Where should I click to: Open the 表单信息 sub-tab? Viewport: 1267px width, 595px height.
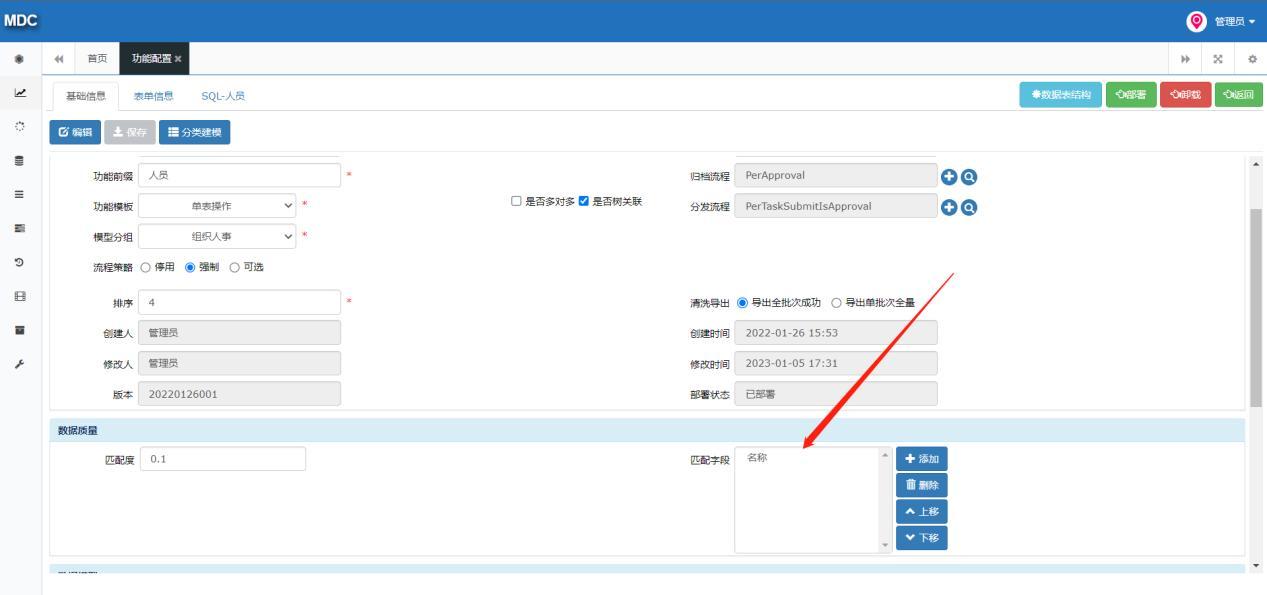tap(153, 96)
